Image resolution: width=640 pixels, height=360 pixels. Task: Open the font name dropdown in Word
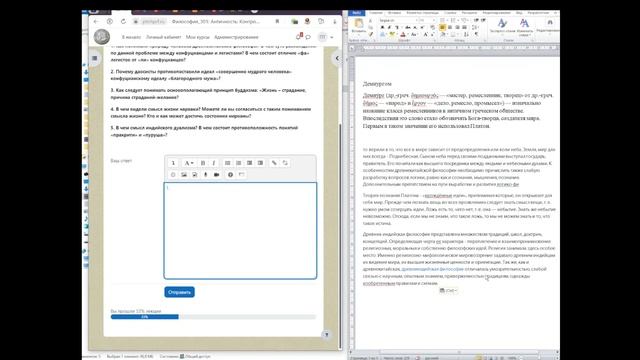416,20
